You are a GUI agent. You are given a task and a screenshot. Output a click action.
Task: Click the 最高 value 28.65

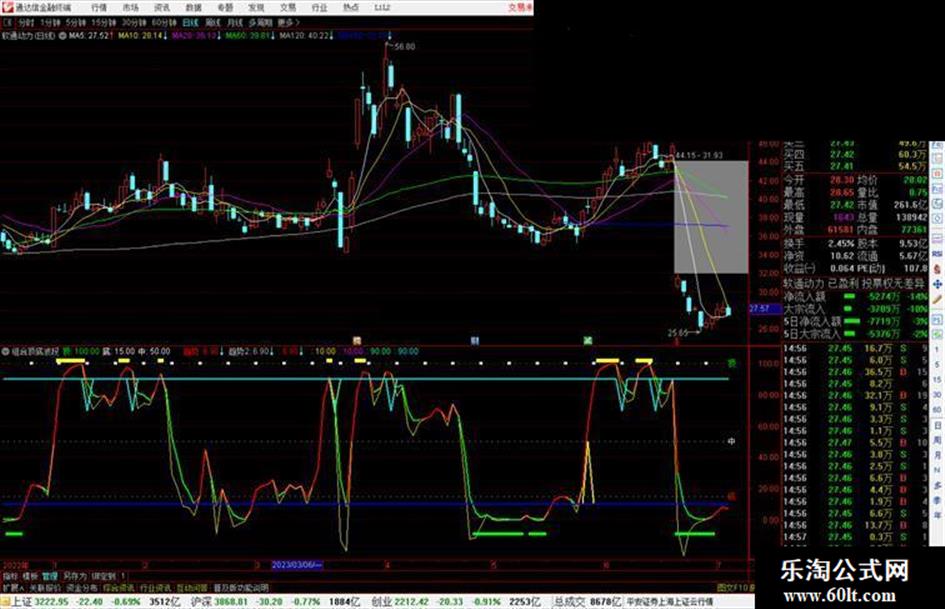click(x=842, y=193)
